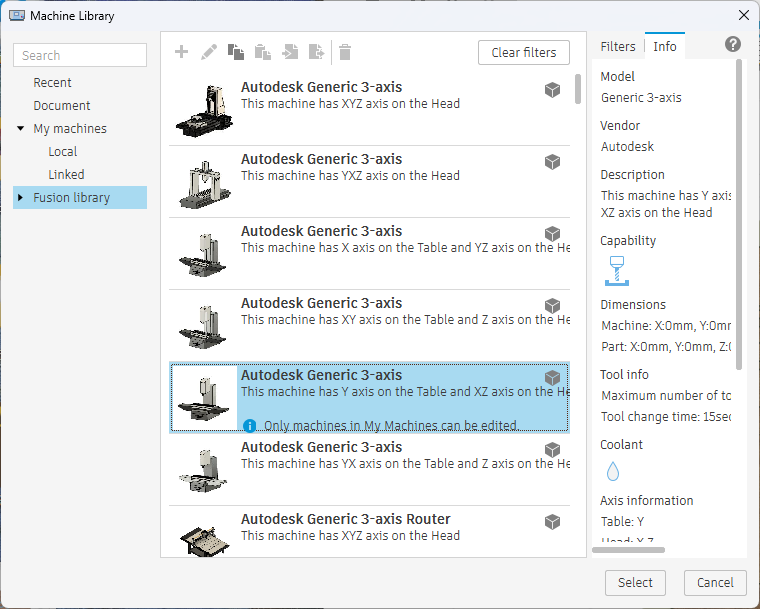Screen dimensions: 760x609
Task: Click the export machine toolbar icon
Action: pos(317,52)
